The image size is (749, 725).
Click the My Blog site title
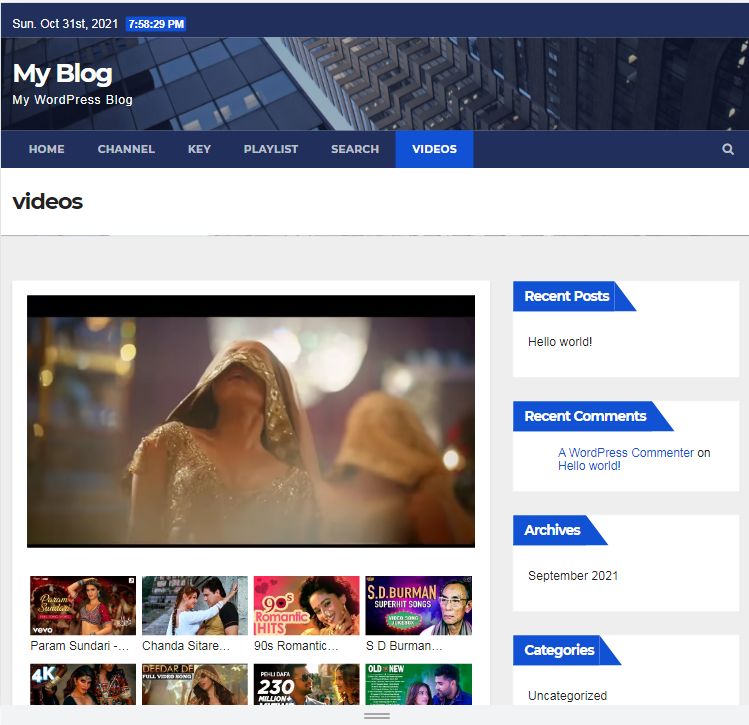[x=63, y=74]
